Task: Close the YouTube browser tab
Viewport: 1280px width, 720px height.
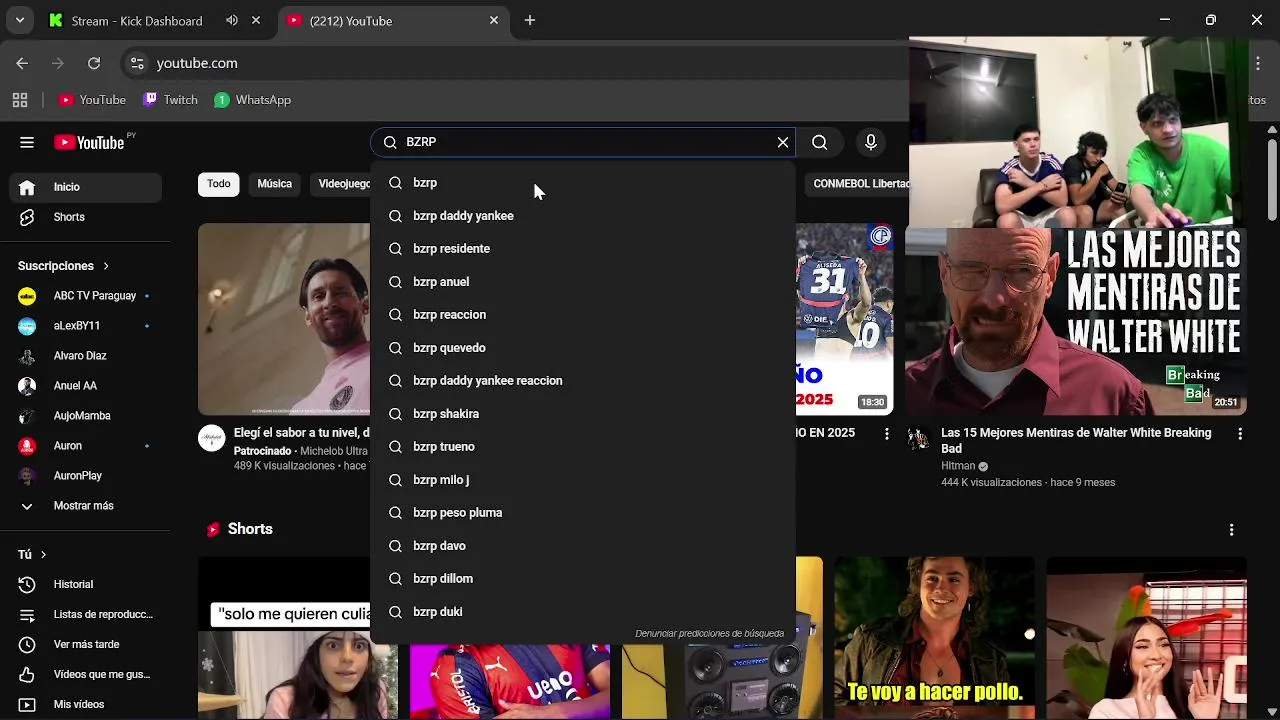Action: point(494,21)
